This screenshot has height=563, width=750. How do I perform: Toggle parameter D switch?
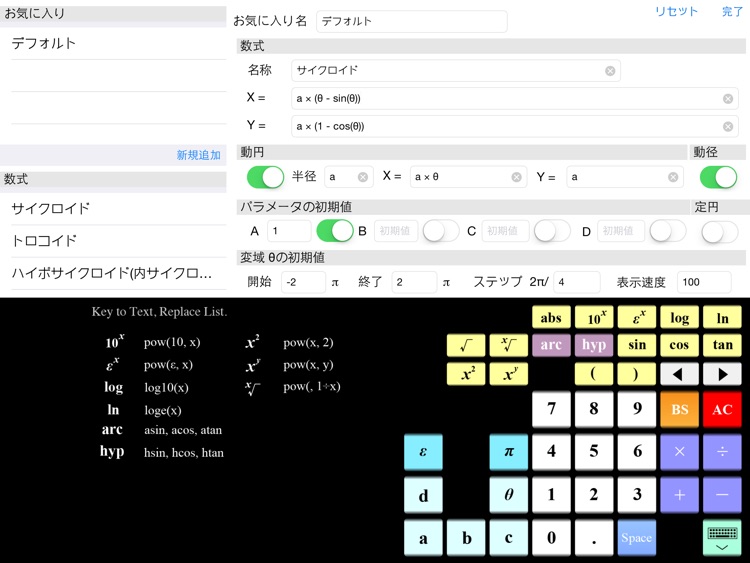pyautogui.click(x=668, y=231)
